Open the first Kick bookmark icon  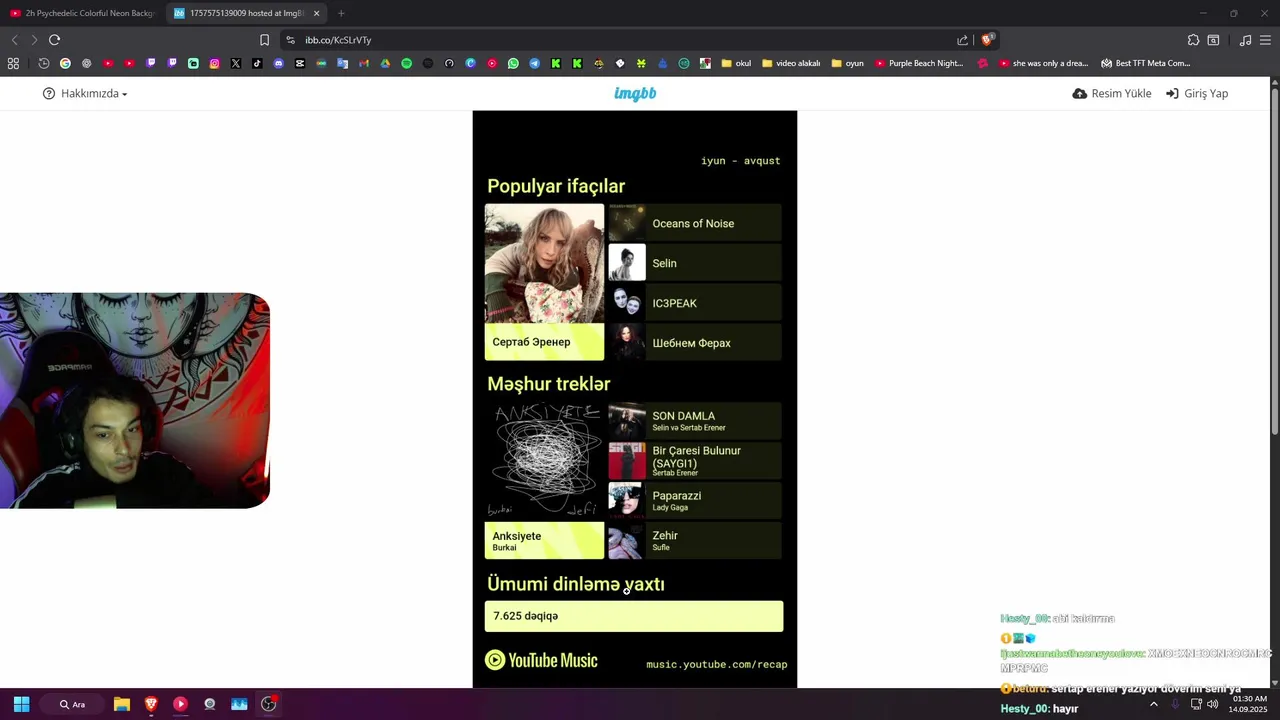556,63
